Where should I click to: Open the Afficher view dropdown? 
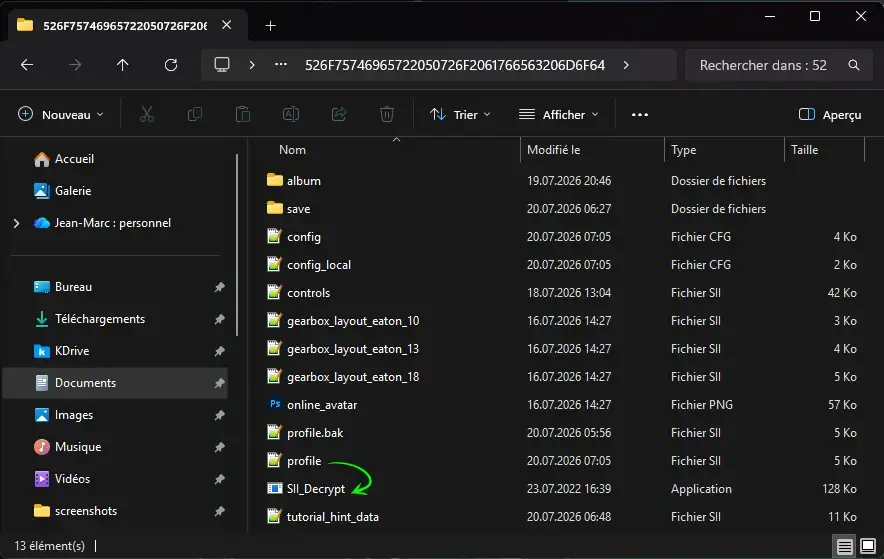pos(559,114)
